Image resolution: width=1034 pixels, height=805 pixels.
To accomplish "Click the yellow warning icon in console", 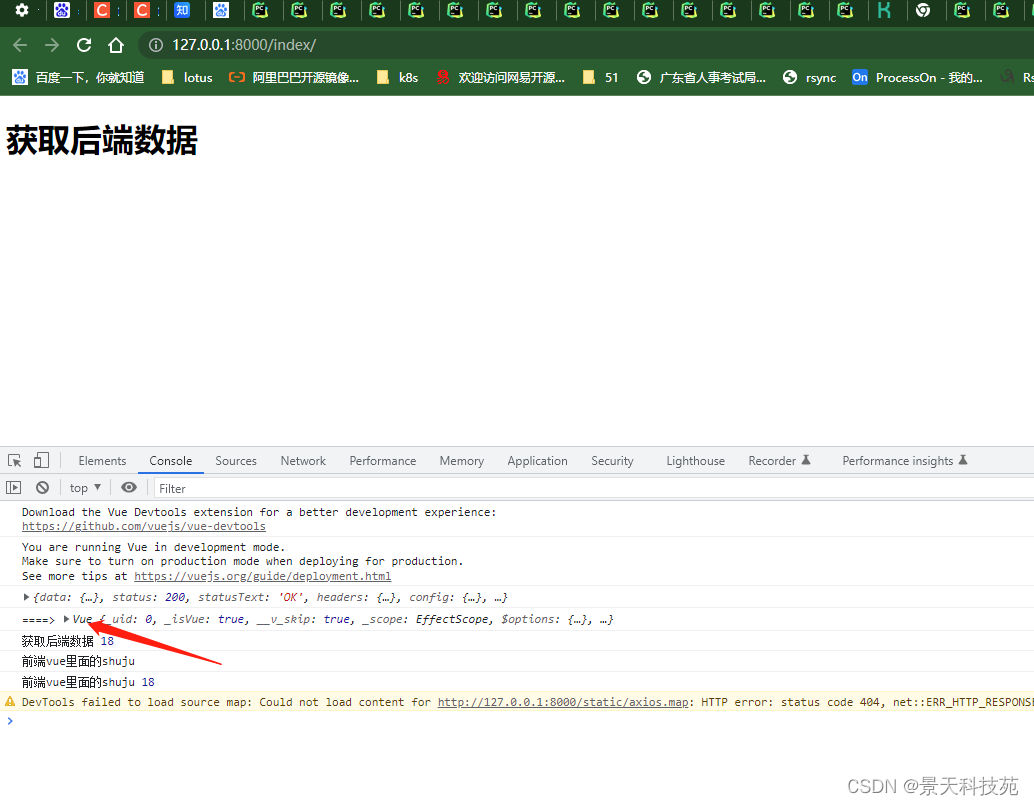I will pyautogui.click(x=10, y=701).
